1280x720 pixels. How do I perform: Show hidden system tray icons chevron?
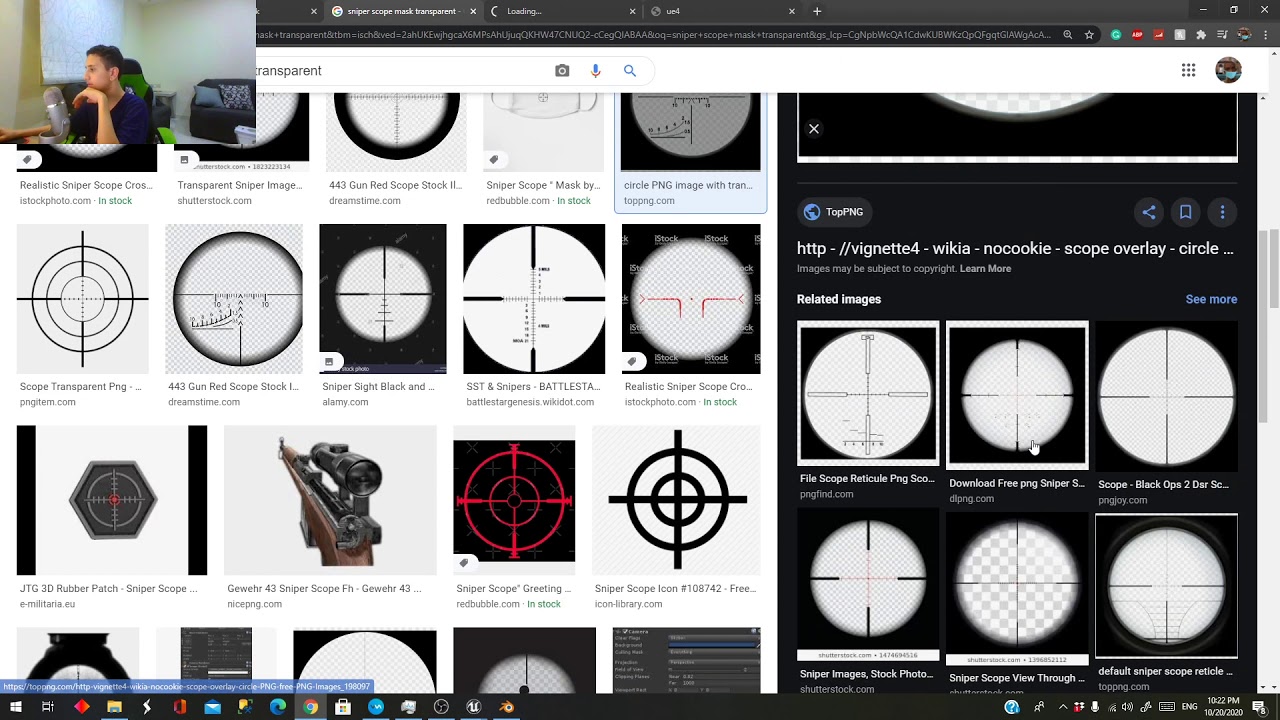1062,707
